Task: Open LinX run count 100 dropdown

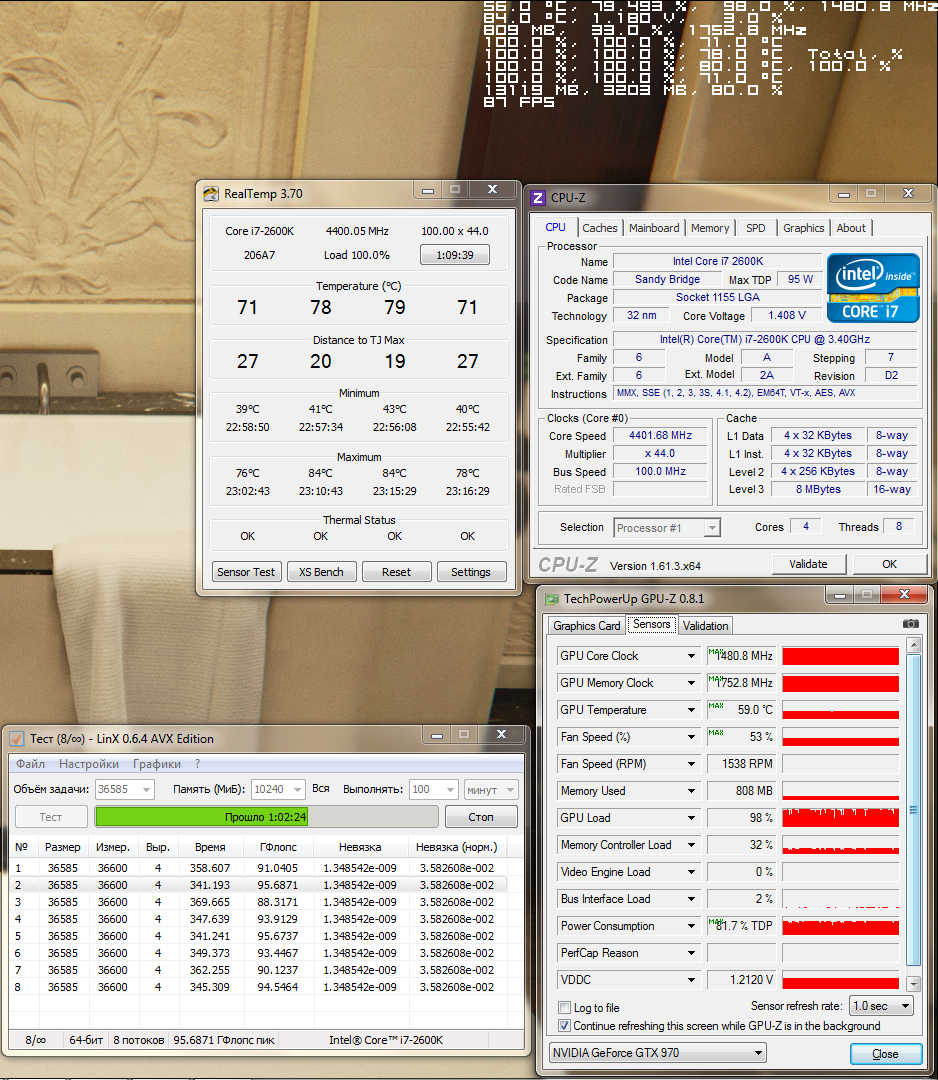Action: point(433,789)
